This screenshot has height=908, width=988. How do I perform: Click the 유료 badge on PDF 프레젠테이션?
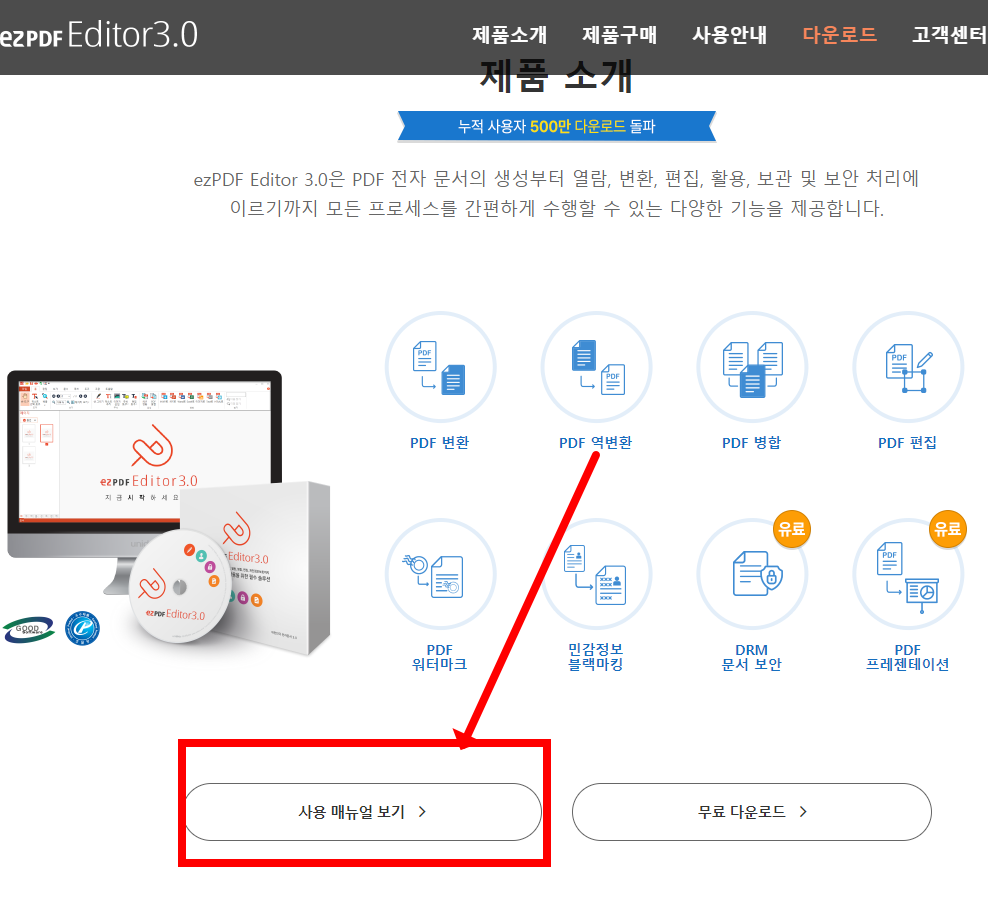point(947,529)
